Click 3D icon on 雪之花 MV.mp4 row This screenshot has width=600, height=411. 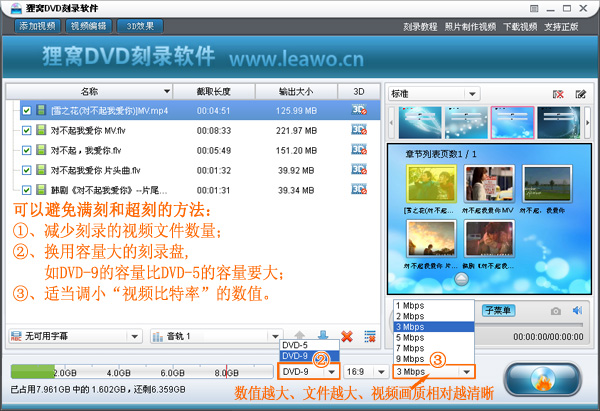coord(359,110)
